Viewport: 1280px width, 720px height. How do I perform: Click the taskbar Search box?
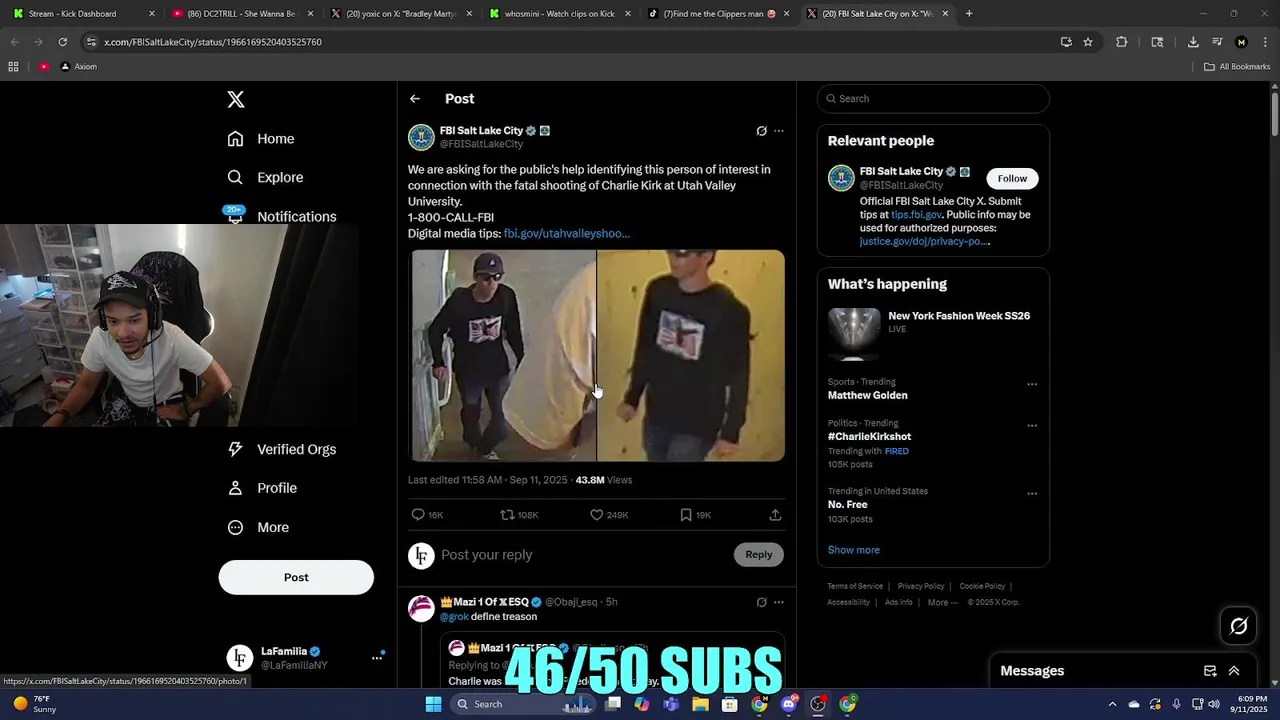522,704
